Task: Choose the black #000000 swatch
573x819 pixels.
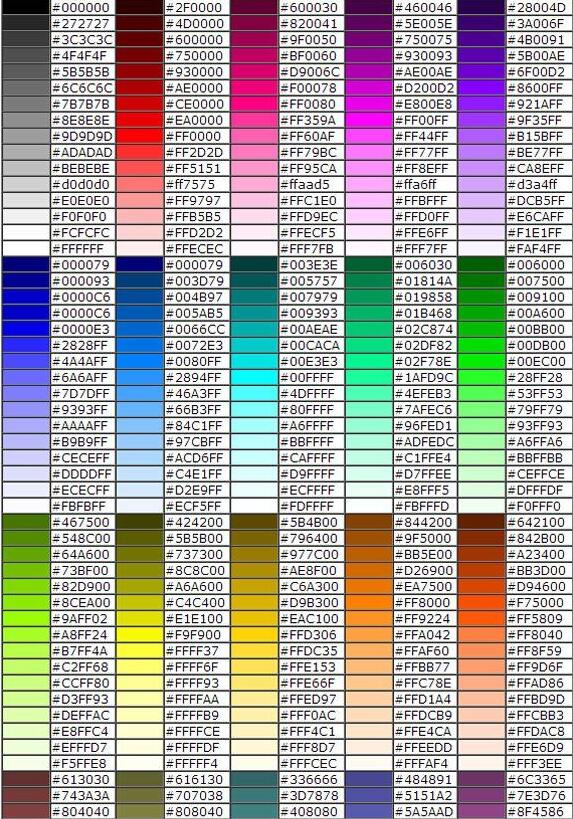Action: 26,7
